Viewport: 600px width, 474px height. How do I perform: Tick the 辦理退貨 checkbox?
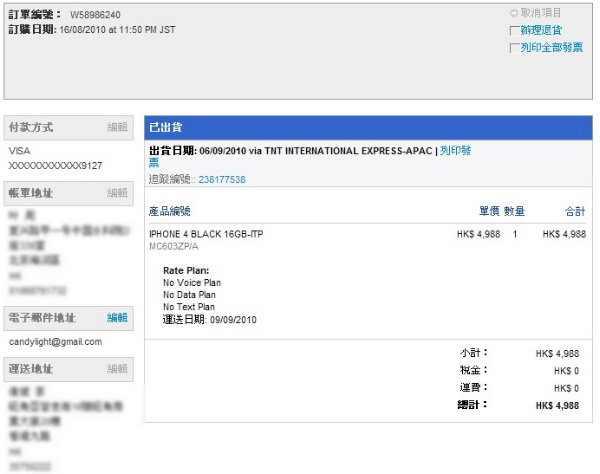click(x=514, y=31)
